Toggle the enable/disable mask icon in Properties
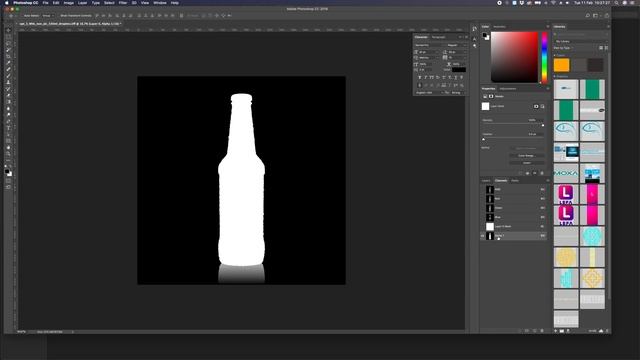Screen dimensions: 640x360 click(535, 173)
